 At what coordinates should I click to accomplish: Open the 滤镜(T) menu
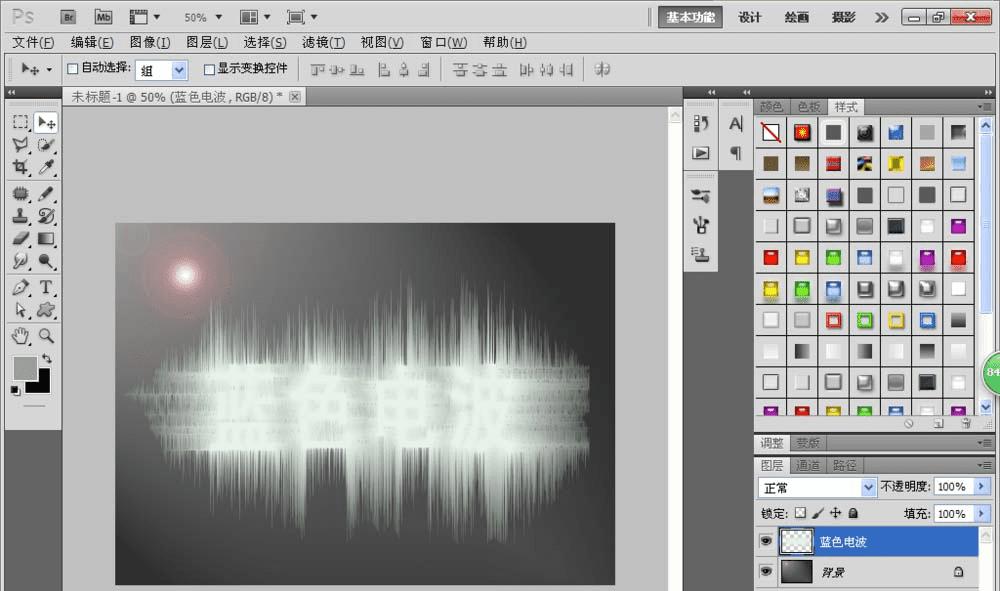coord(323,42)
